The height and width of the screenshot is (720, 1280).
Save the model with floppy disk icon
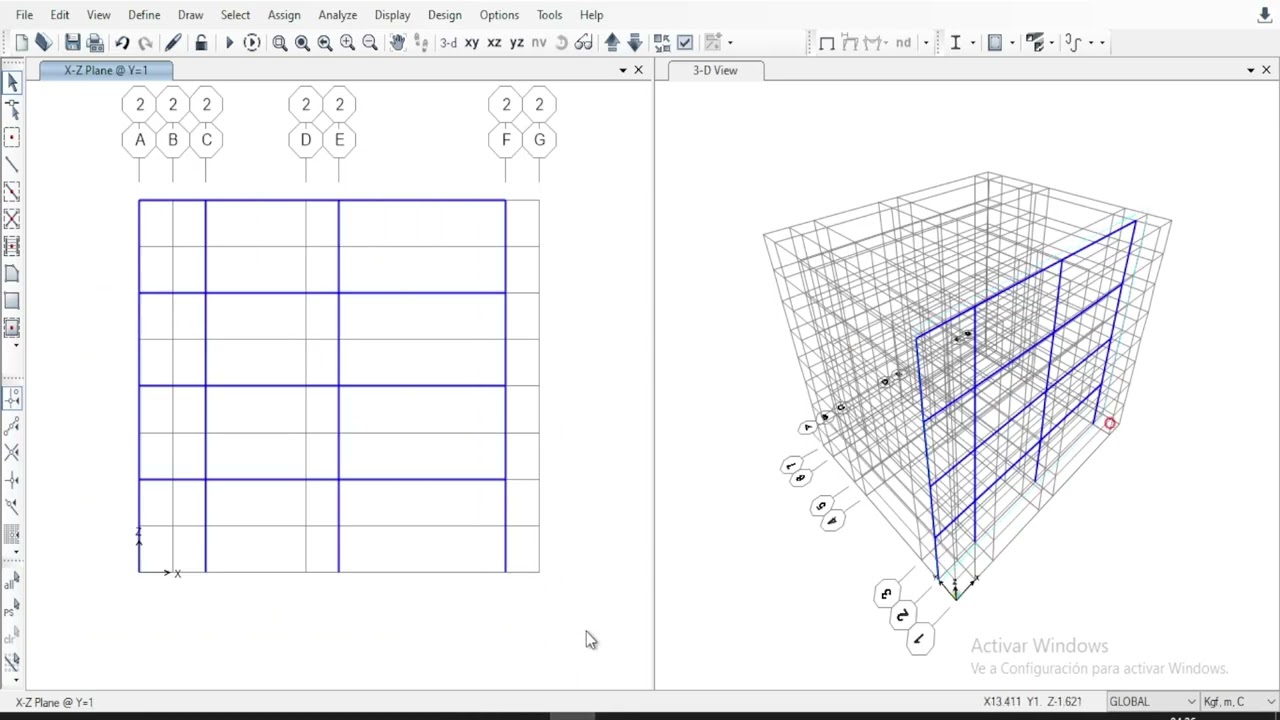(x=72, y=42)
